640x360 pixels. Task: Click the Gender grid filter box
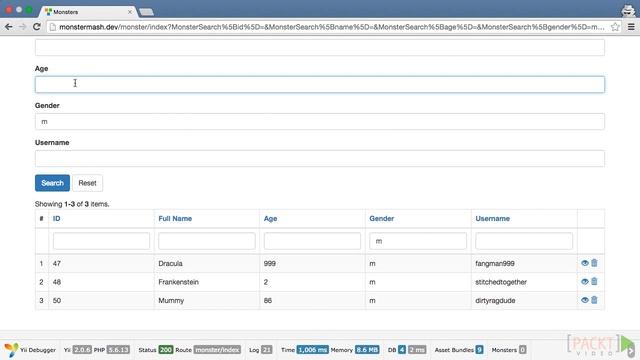click(418, 241)
